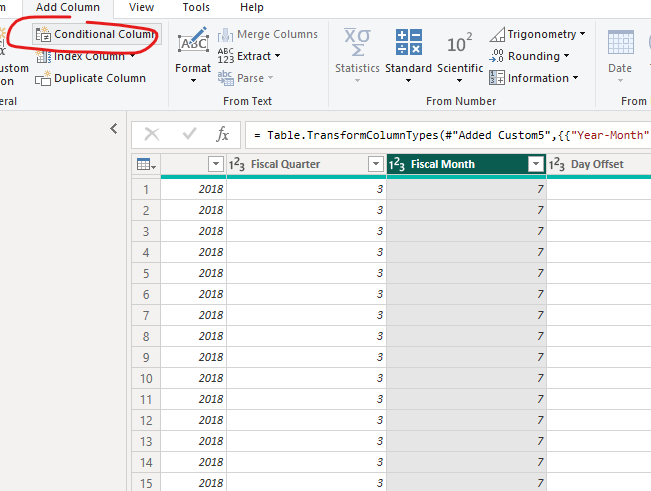Open the Scientific operations menu
Image resolution: width=651 pixels, height=491 pixels.
point(460,55)
